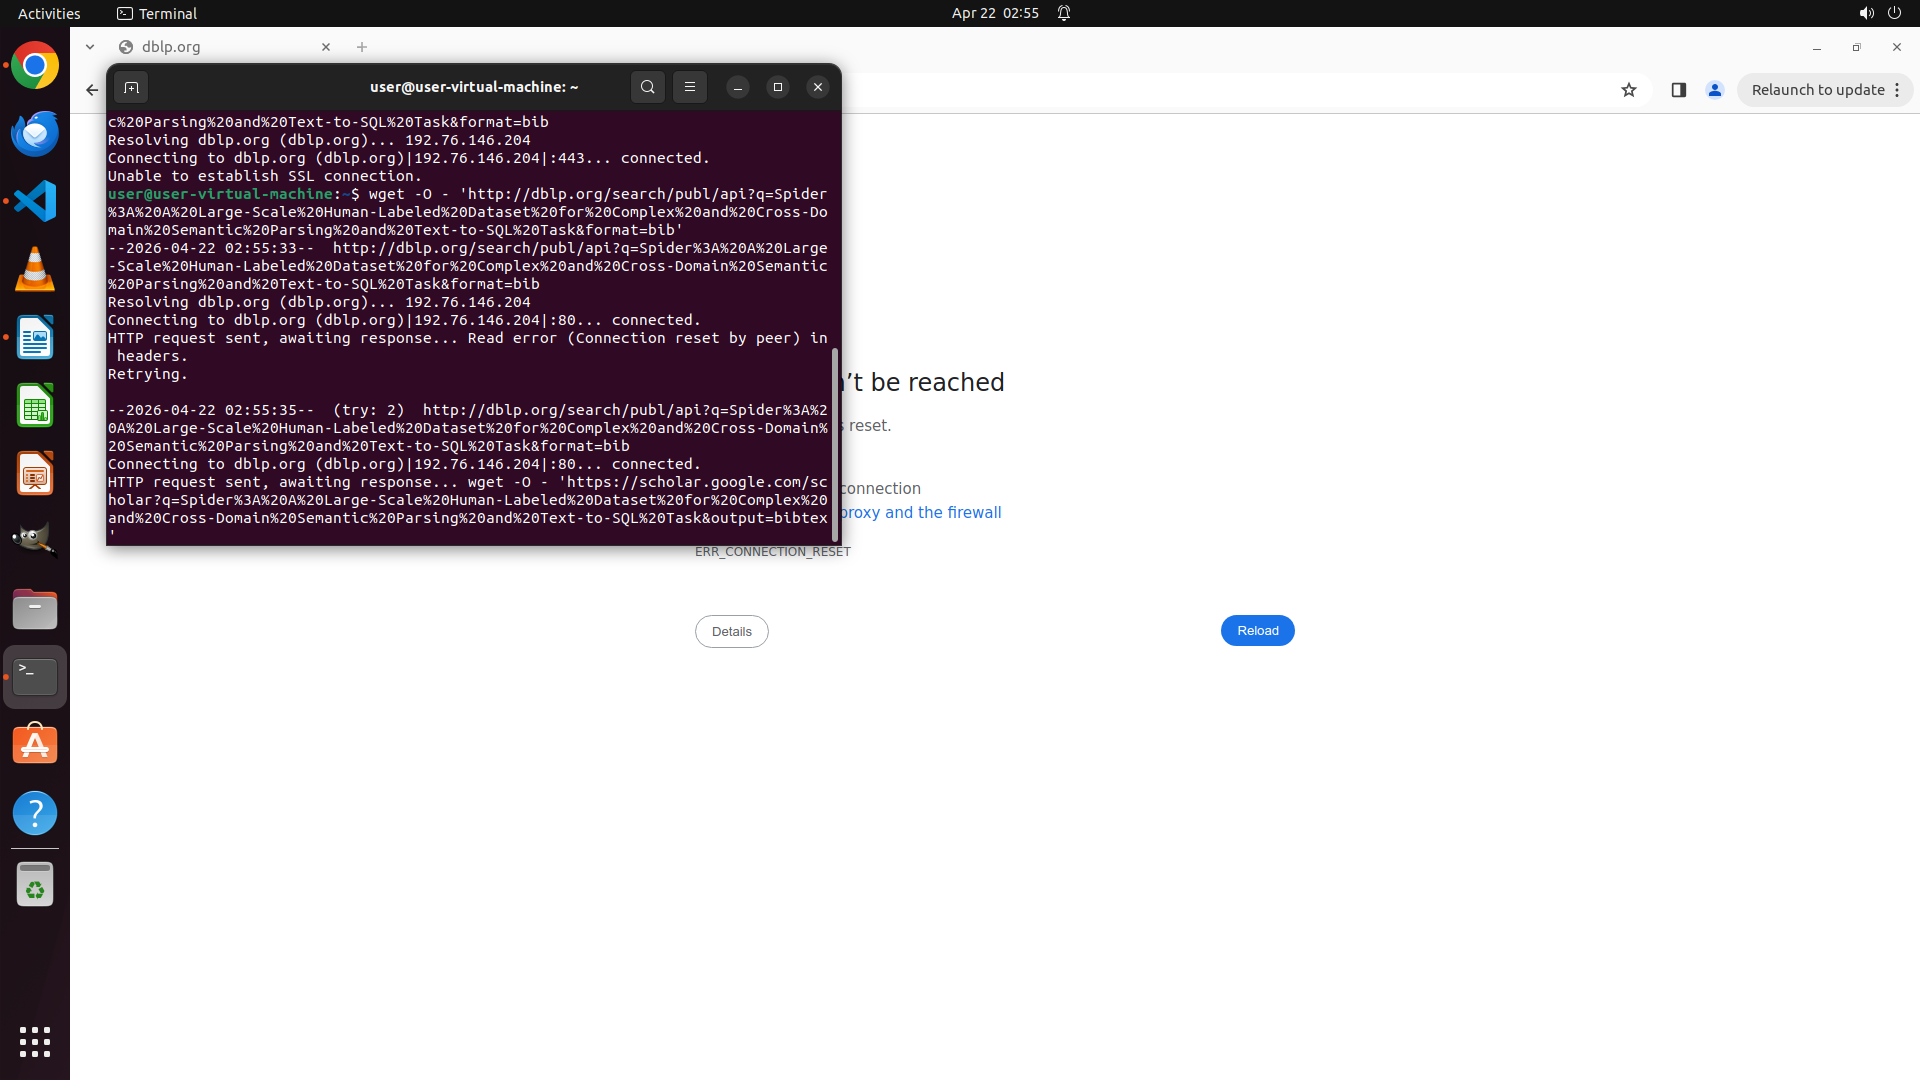The height and width of the screenshot is (1080, 1920).
Task: Add a new terminal tab
Action: [131, 88]
